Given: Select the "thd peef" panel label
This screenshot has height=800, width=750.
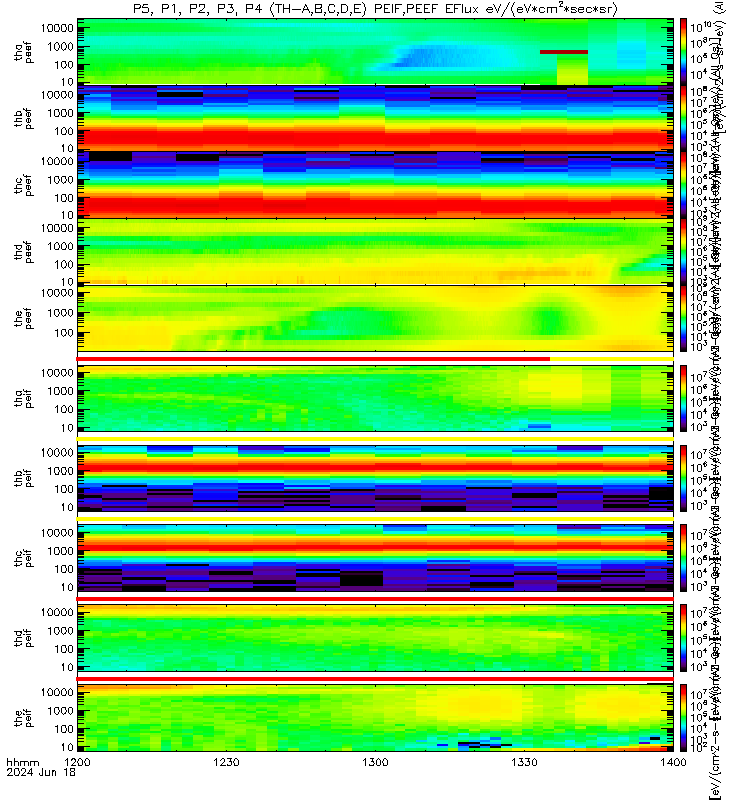Looking at the screenshot, I should coord(23,252).
